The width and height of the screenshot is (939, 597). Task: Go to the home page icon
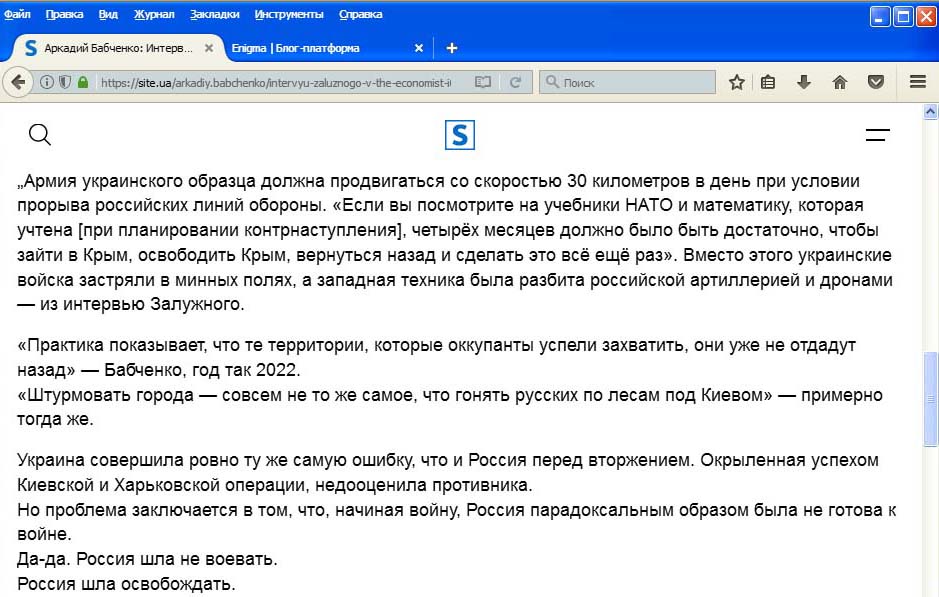(840, 82)
